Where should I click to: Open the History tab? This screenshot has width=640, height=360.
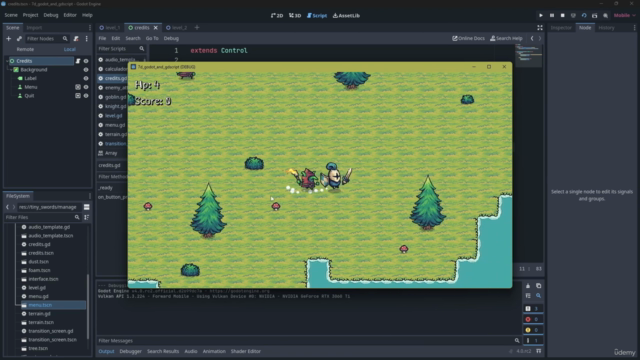click(606, 28)
